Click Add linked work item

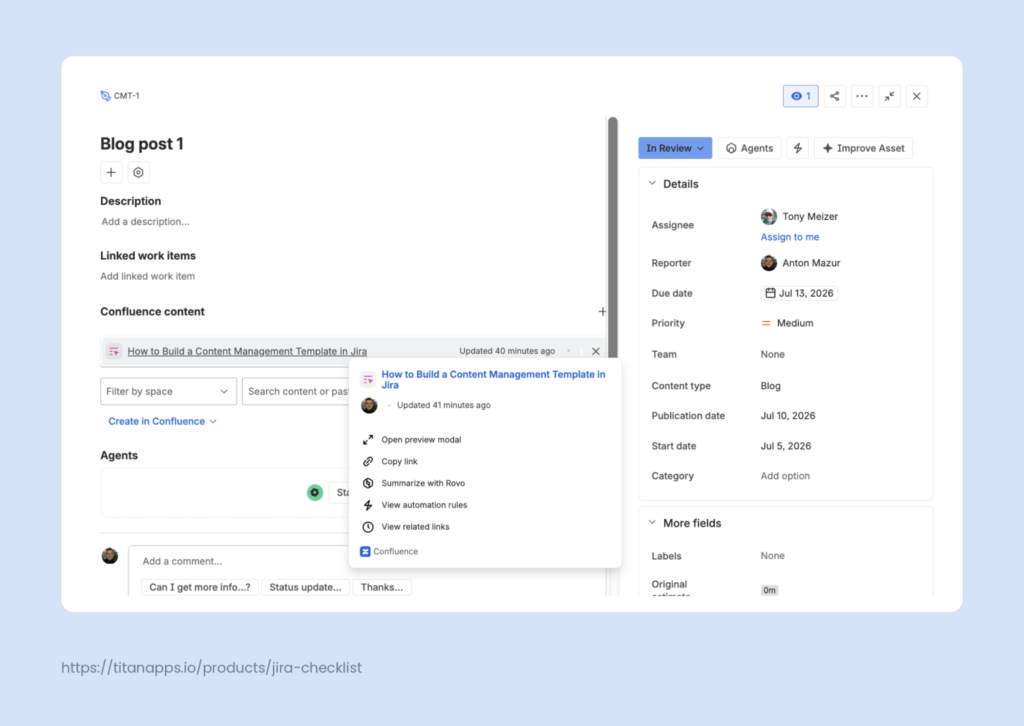coord(148,276)
